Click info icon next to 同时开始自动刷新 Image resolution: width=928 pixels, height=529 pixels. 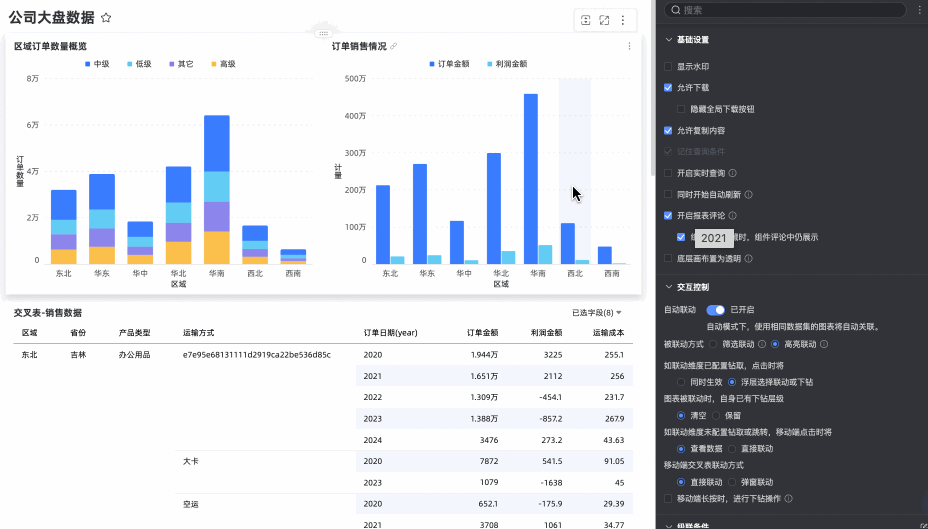point(748,195)
